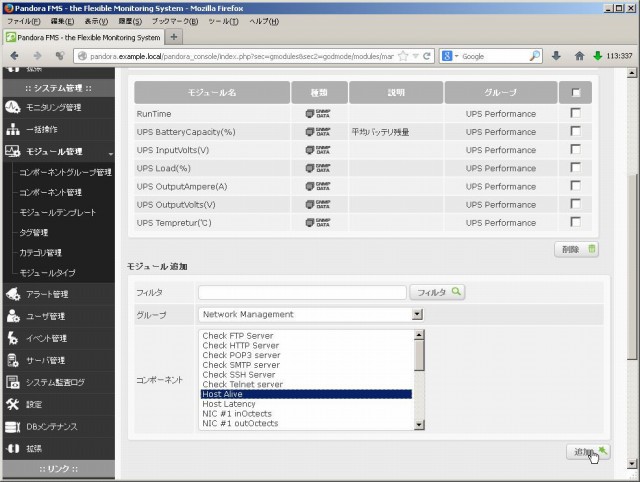Check the UPS InputVolts(V) checkbox

tap(576, 149)
